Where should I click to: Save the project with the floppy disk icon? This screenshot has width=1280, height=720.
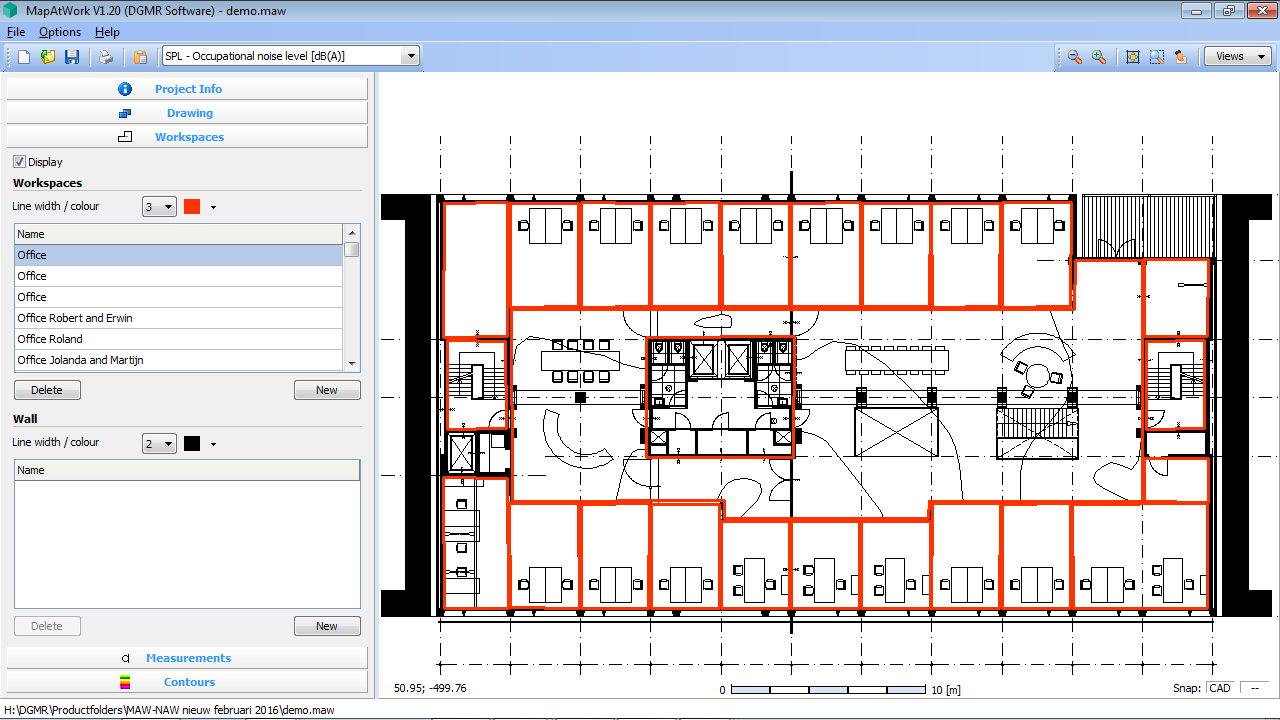click(x=72, y=57)
